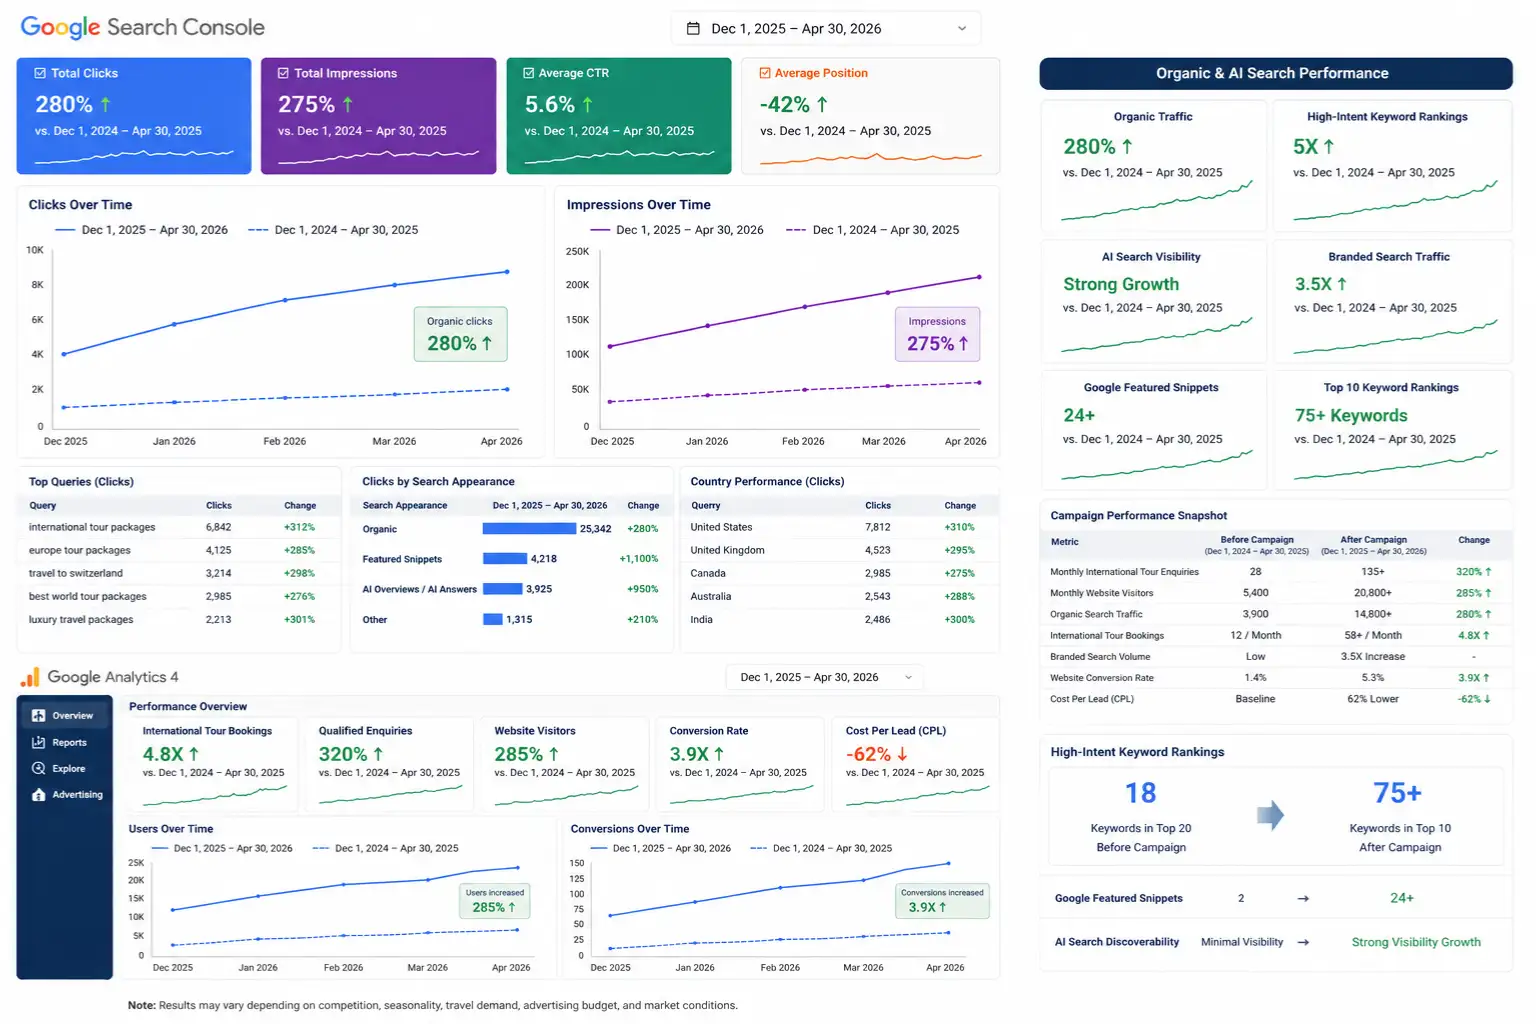
Task: Click the 'luxury travel packages' query
Action: [x=81, y=620]
